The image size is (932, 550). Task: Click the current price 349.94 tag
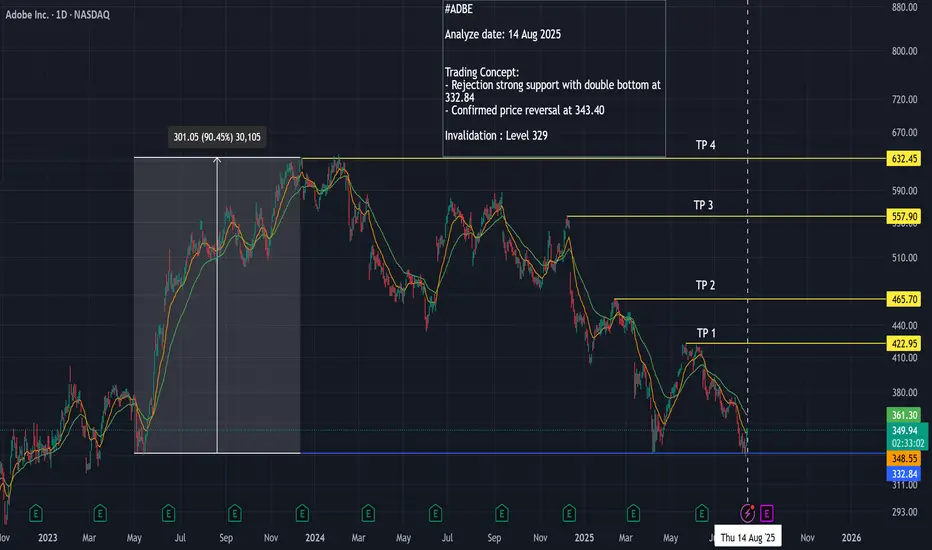907,430
